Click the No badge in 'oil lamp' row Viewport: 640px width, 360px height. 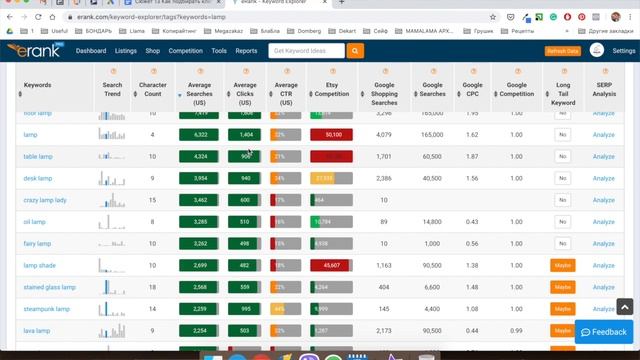click(562, 222)
